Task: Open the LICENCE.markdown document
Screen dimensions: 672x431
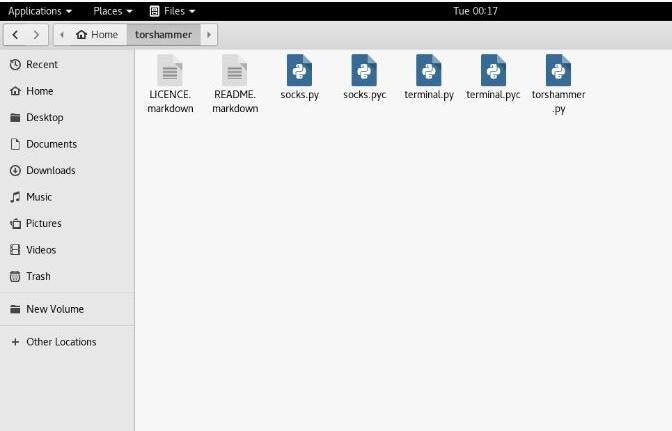Action: coord(170,72)
